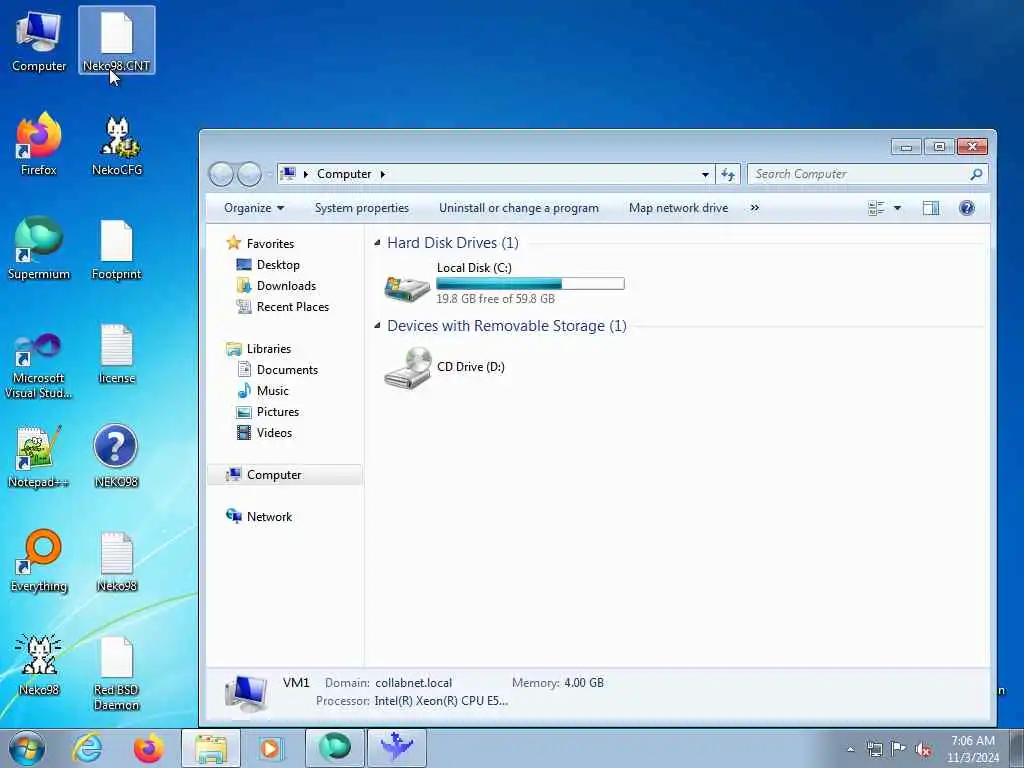
Task: Open the view options dropdown arrow
Action: coord(897,208)
